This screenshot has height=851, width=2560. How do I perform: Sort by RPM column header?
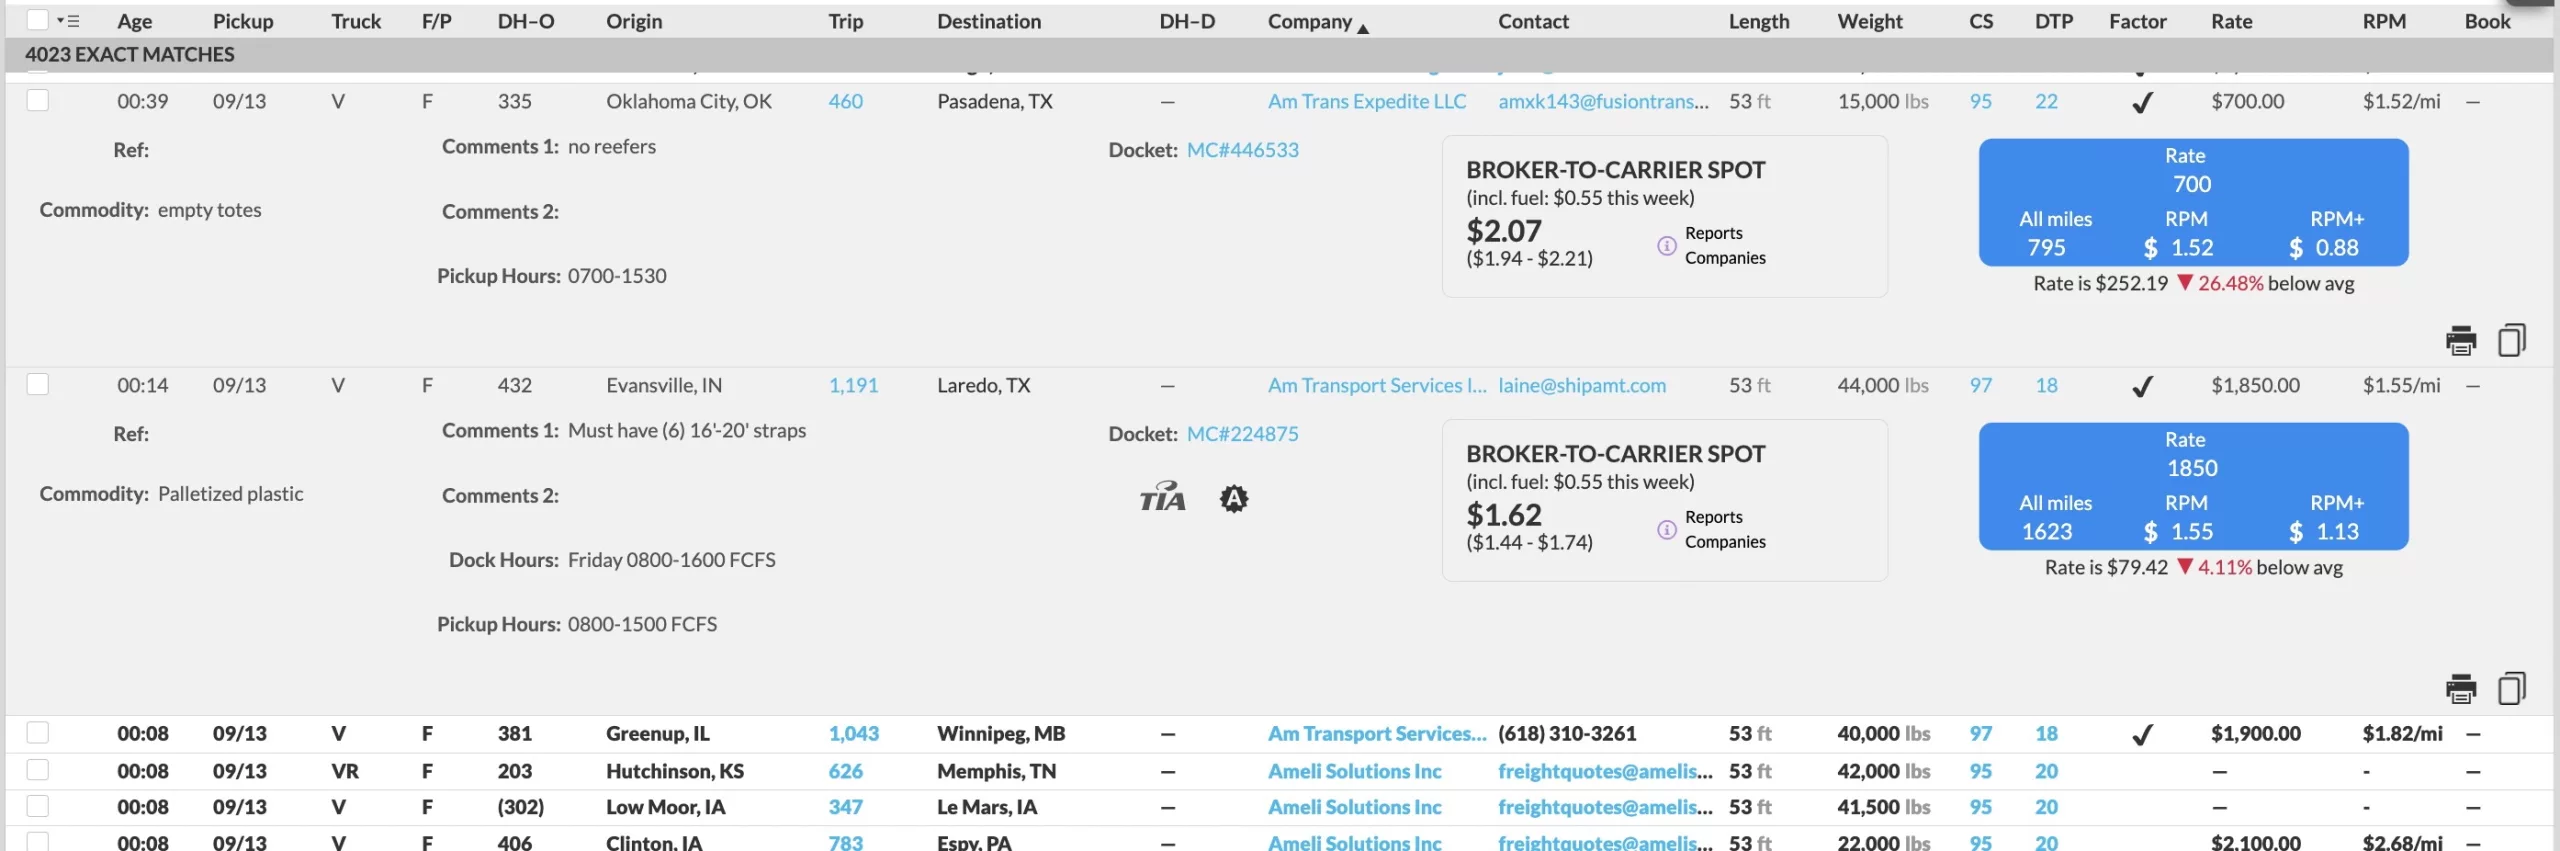2384,21
